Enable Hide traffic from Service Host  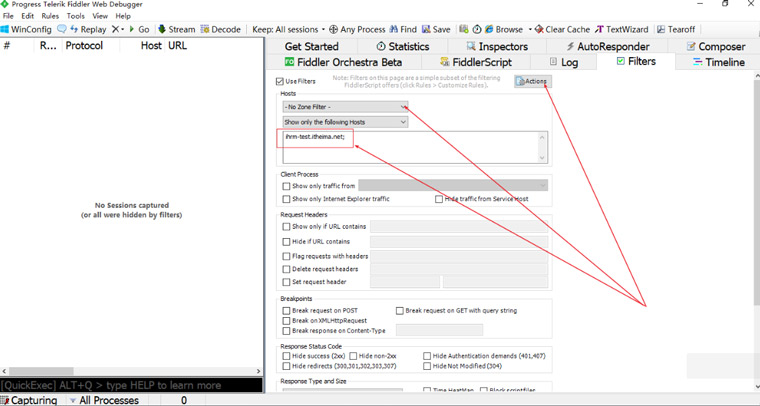(439, 199)
